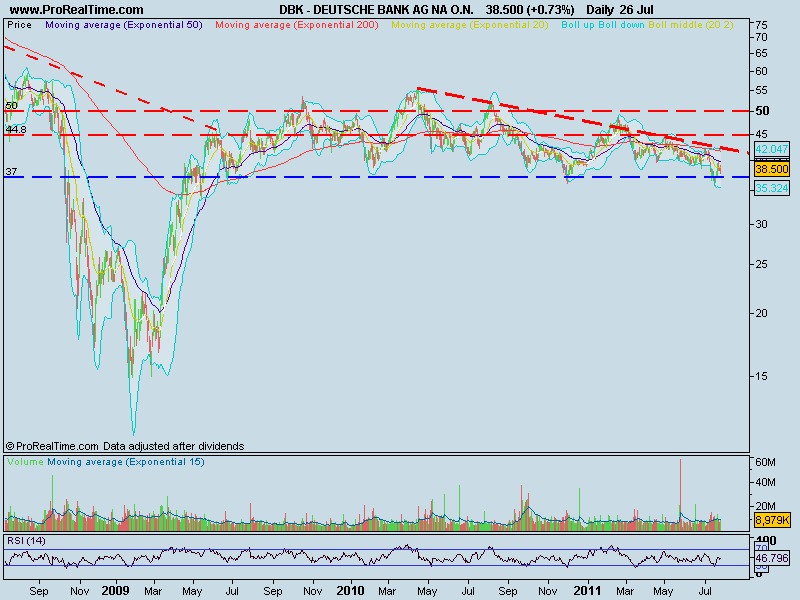Click the 2010 year marker on time axis
800x600 pixels.
tap(351, 591)
